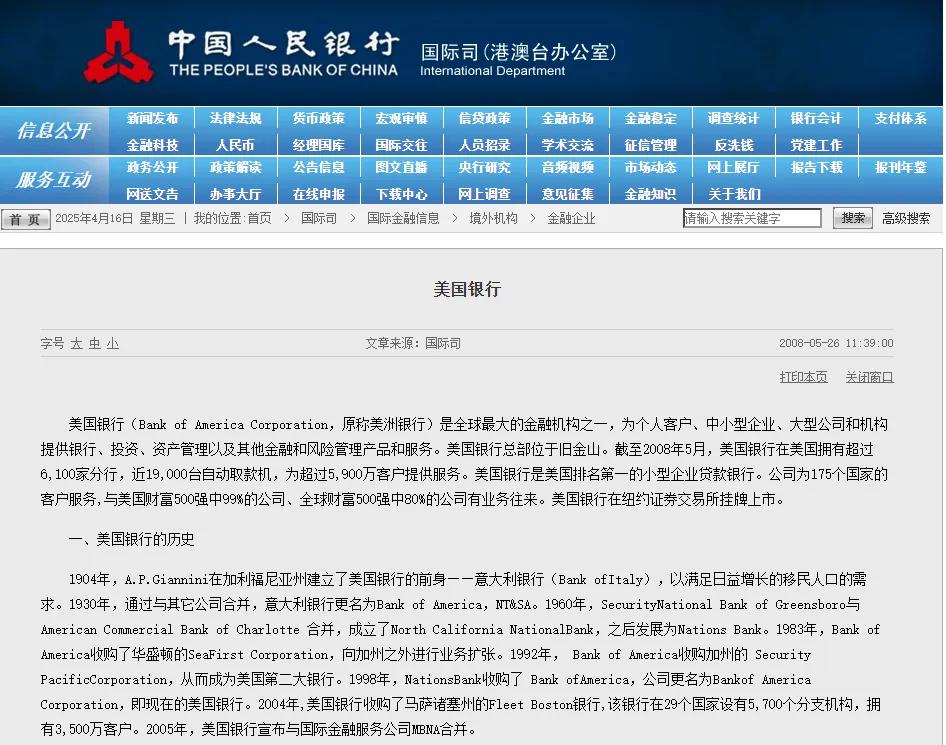The image size is (946, 745).
Task: Navigate to 央行研究
Action: coord(484,167)
